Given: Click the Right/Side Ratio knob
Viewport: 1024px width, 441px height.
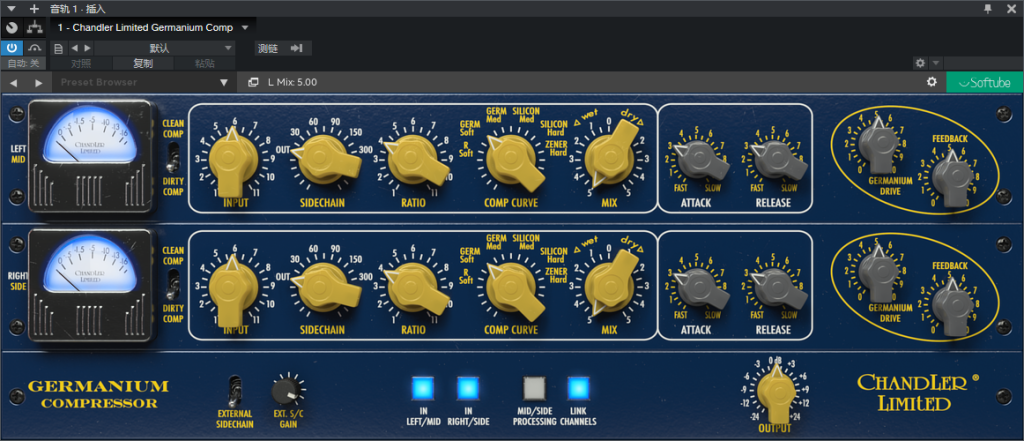Looking at the screenshot, I should pyautogui.click(x=411, y=286).
